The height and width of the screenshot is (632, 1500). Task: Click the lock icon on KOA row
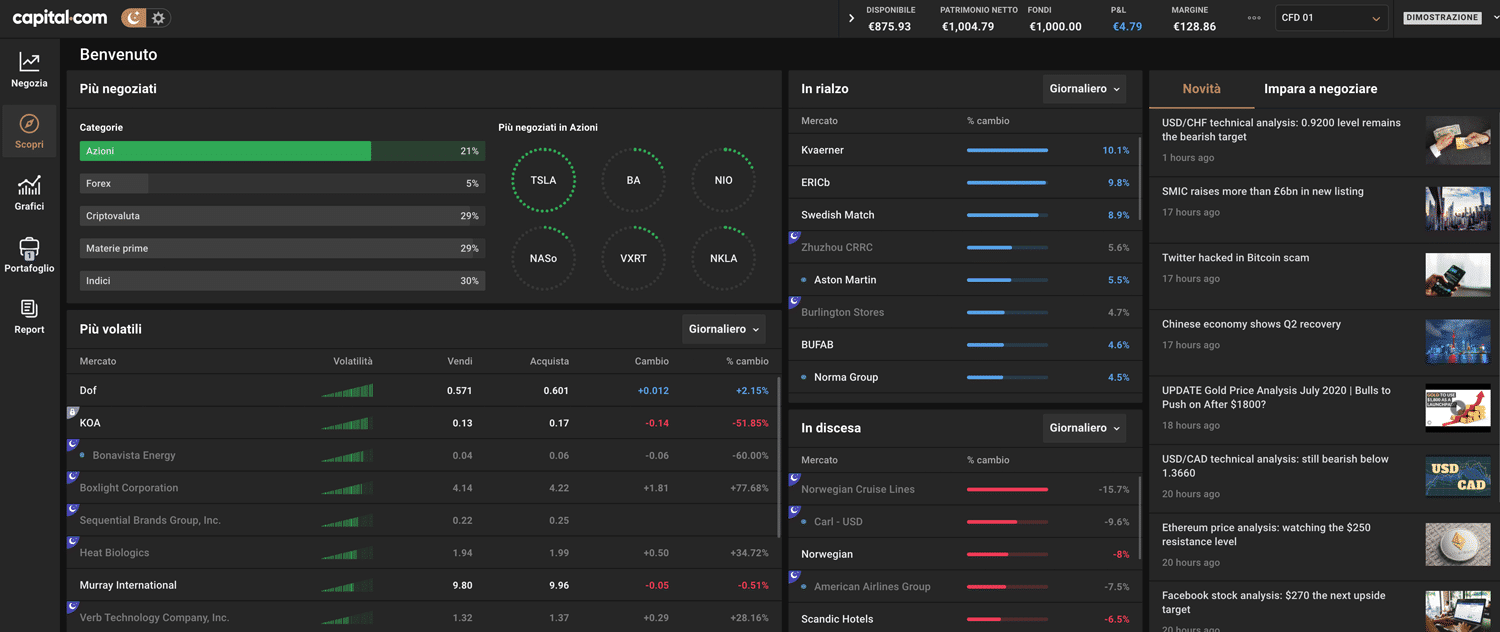pyautogui.click(x=72, y=412)
